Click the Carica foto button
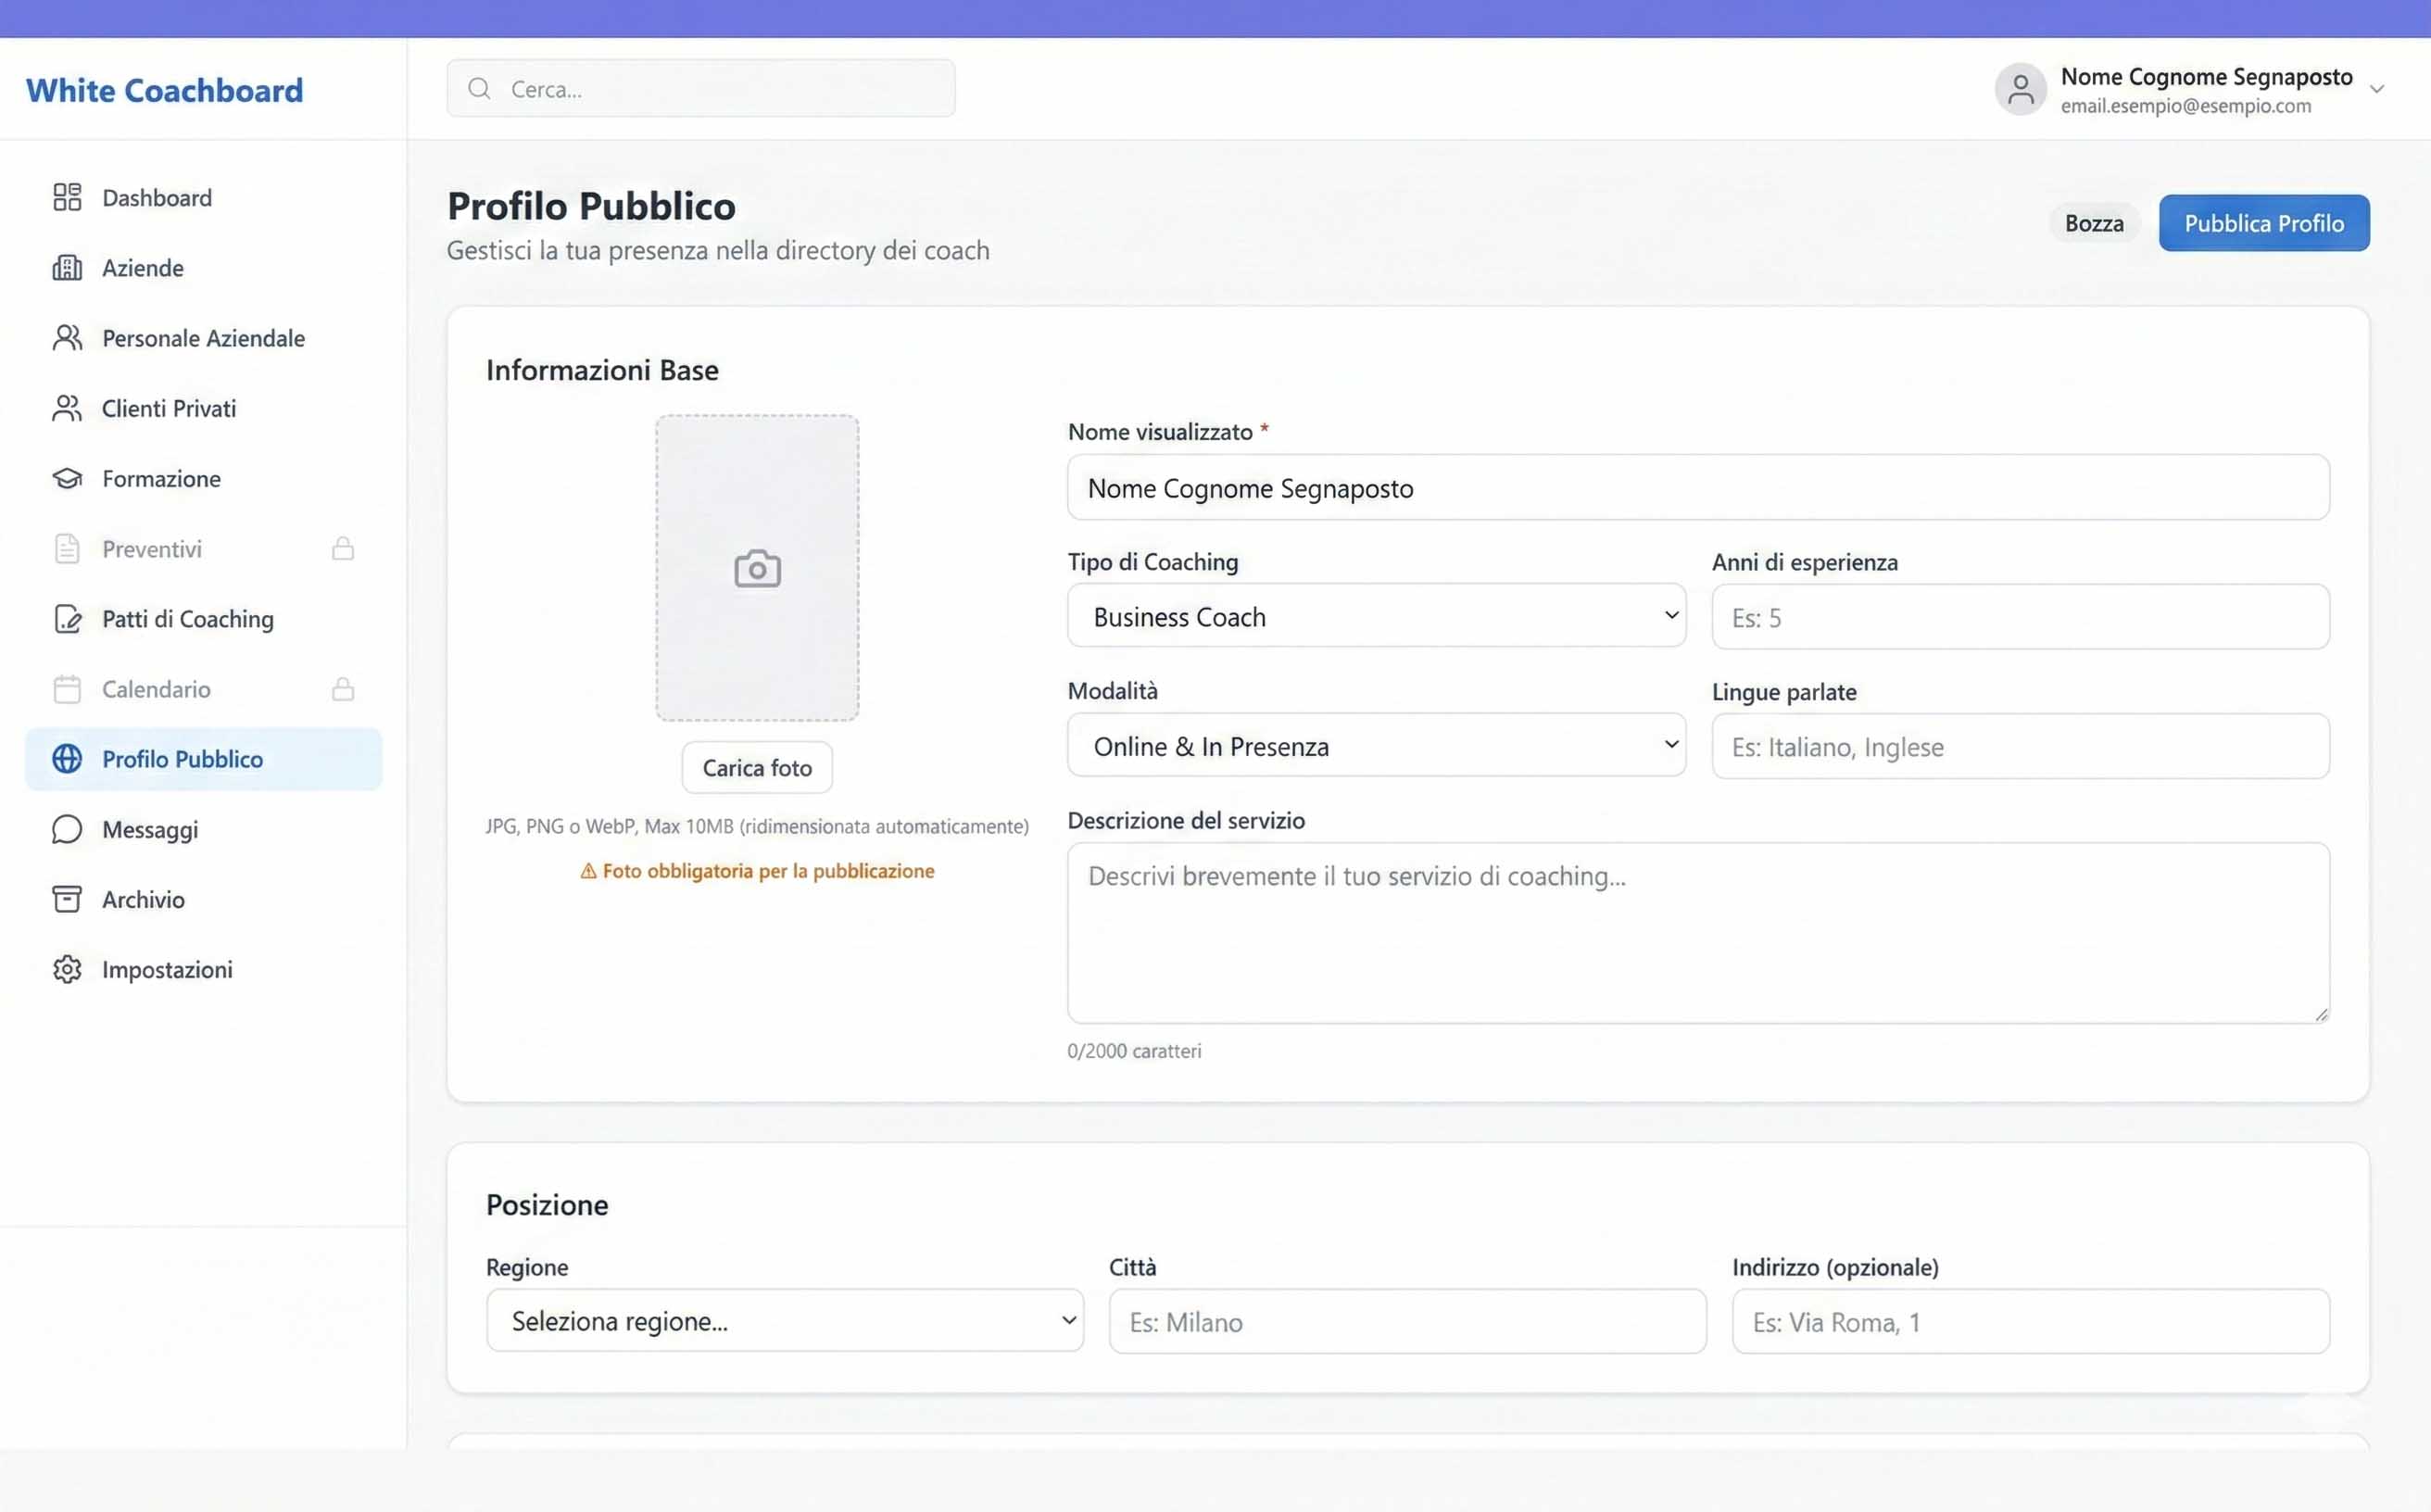Image resolution: width=2431 pixels, height=1512 pixels. 757,767
